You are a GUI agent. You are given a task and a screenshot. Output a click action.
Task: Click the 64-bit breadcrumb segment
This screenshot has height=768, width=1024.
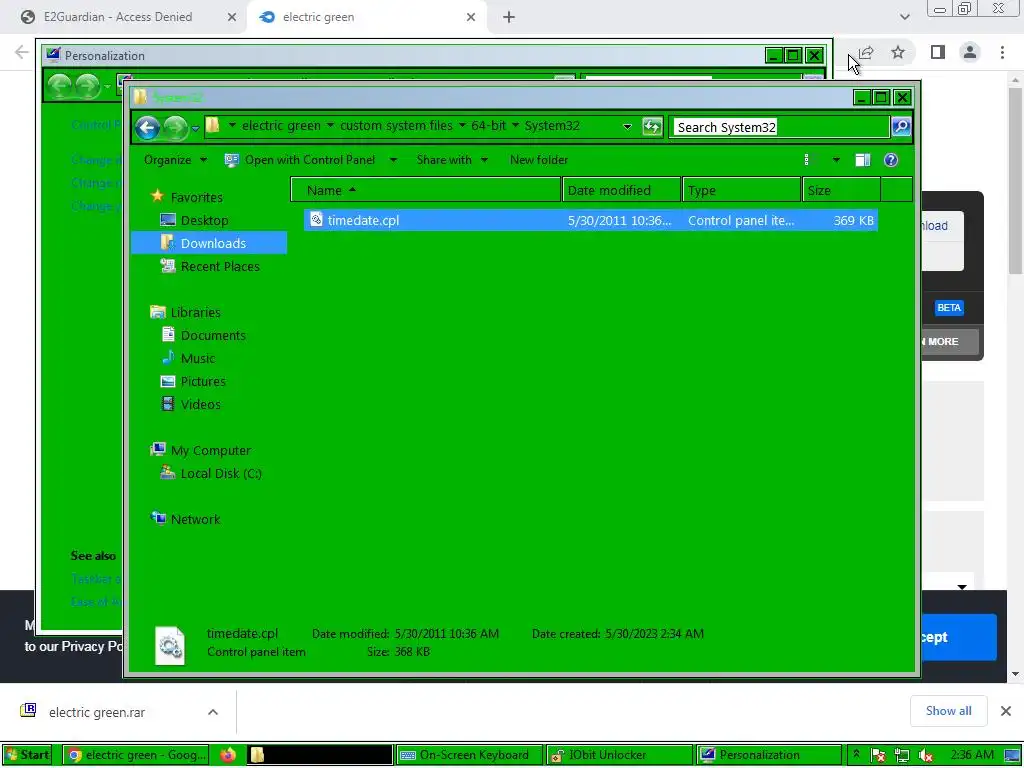click(488, 125)
